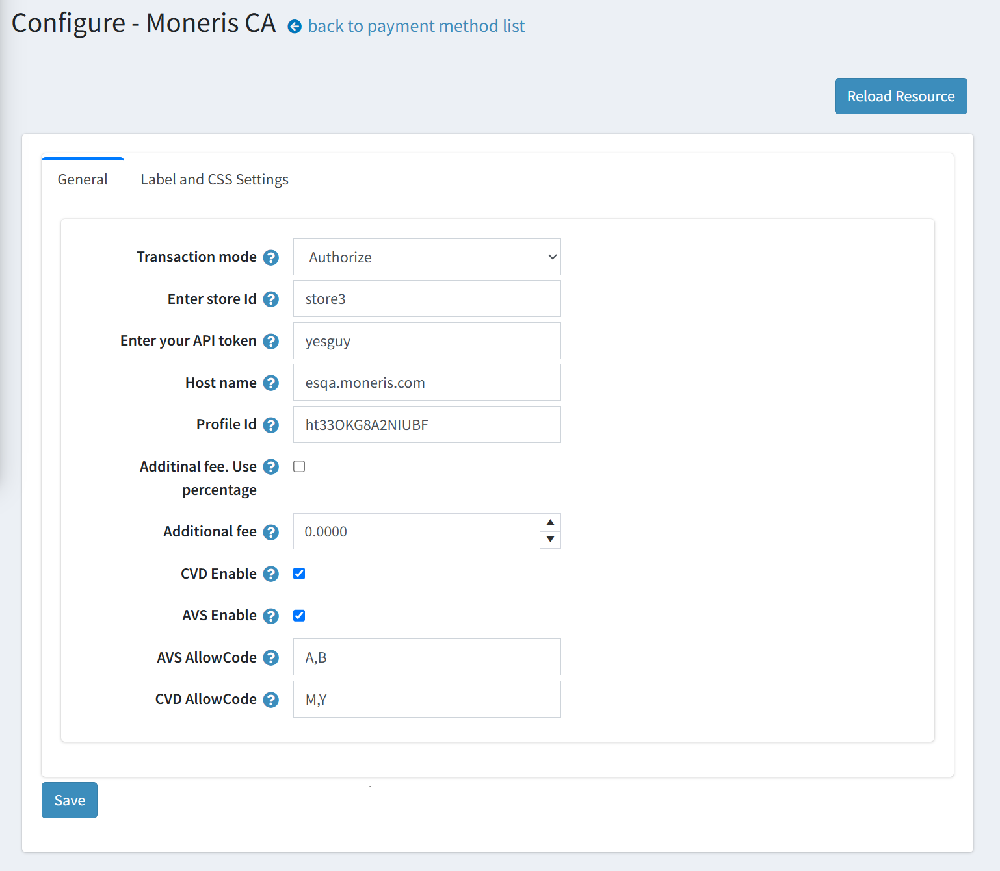Click the Enter store Id help icon
This screenshot has height=871, width=1000.
271,299
